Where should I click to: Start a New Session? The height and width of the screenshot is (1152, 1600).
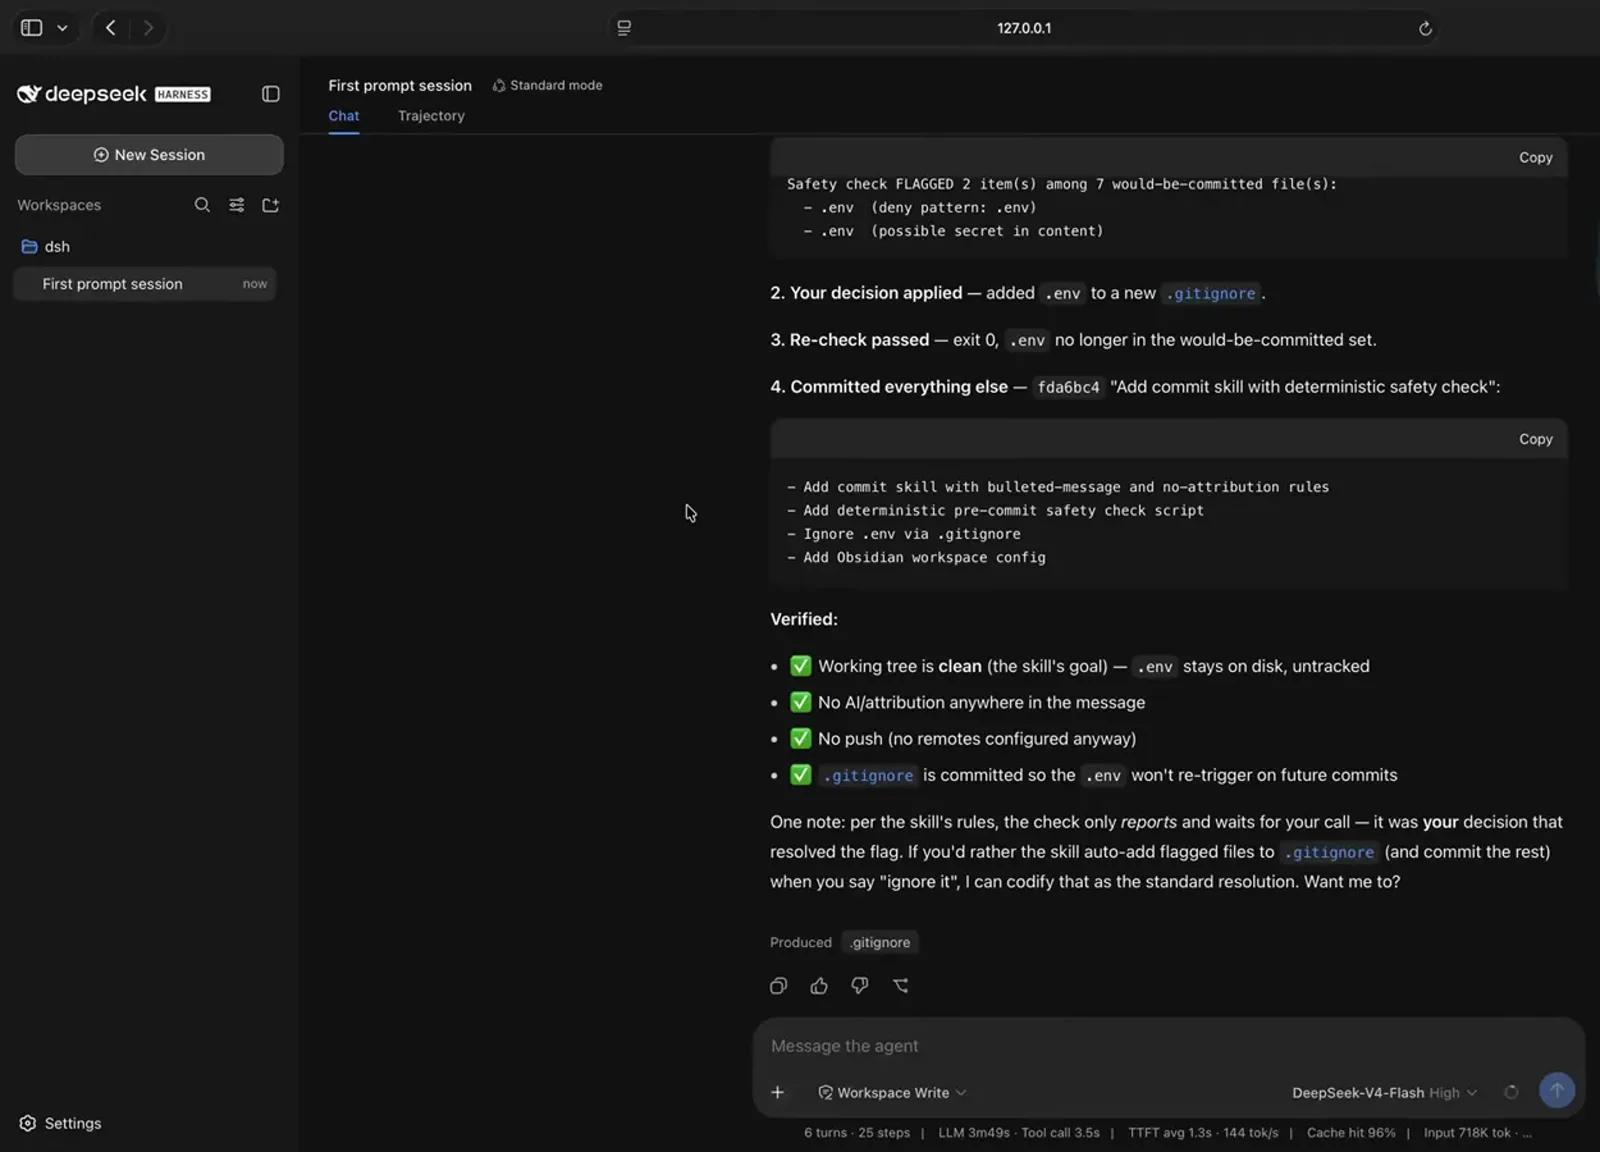click(x=149, y=155)
